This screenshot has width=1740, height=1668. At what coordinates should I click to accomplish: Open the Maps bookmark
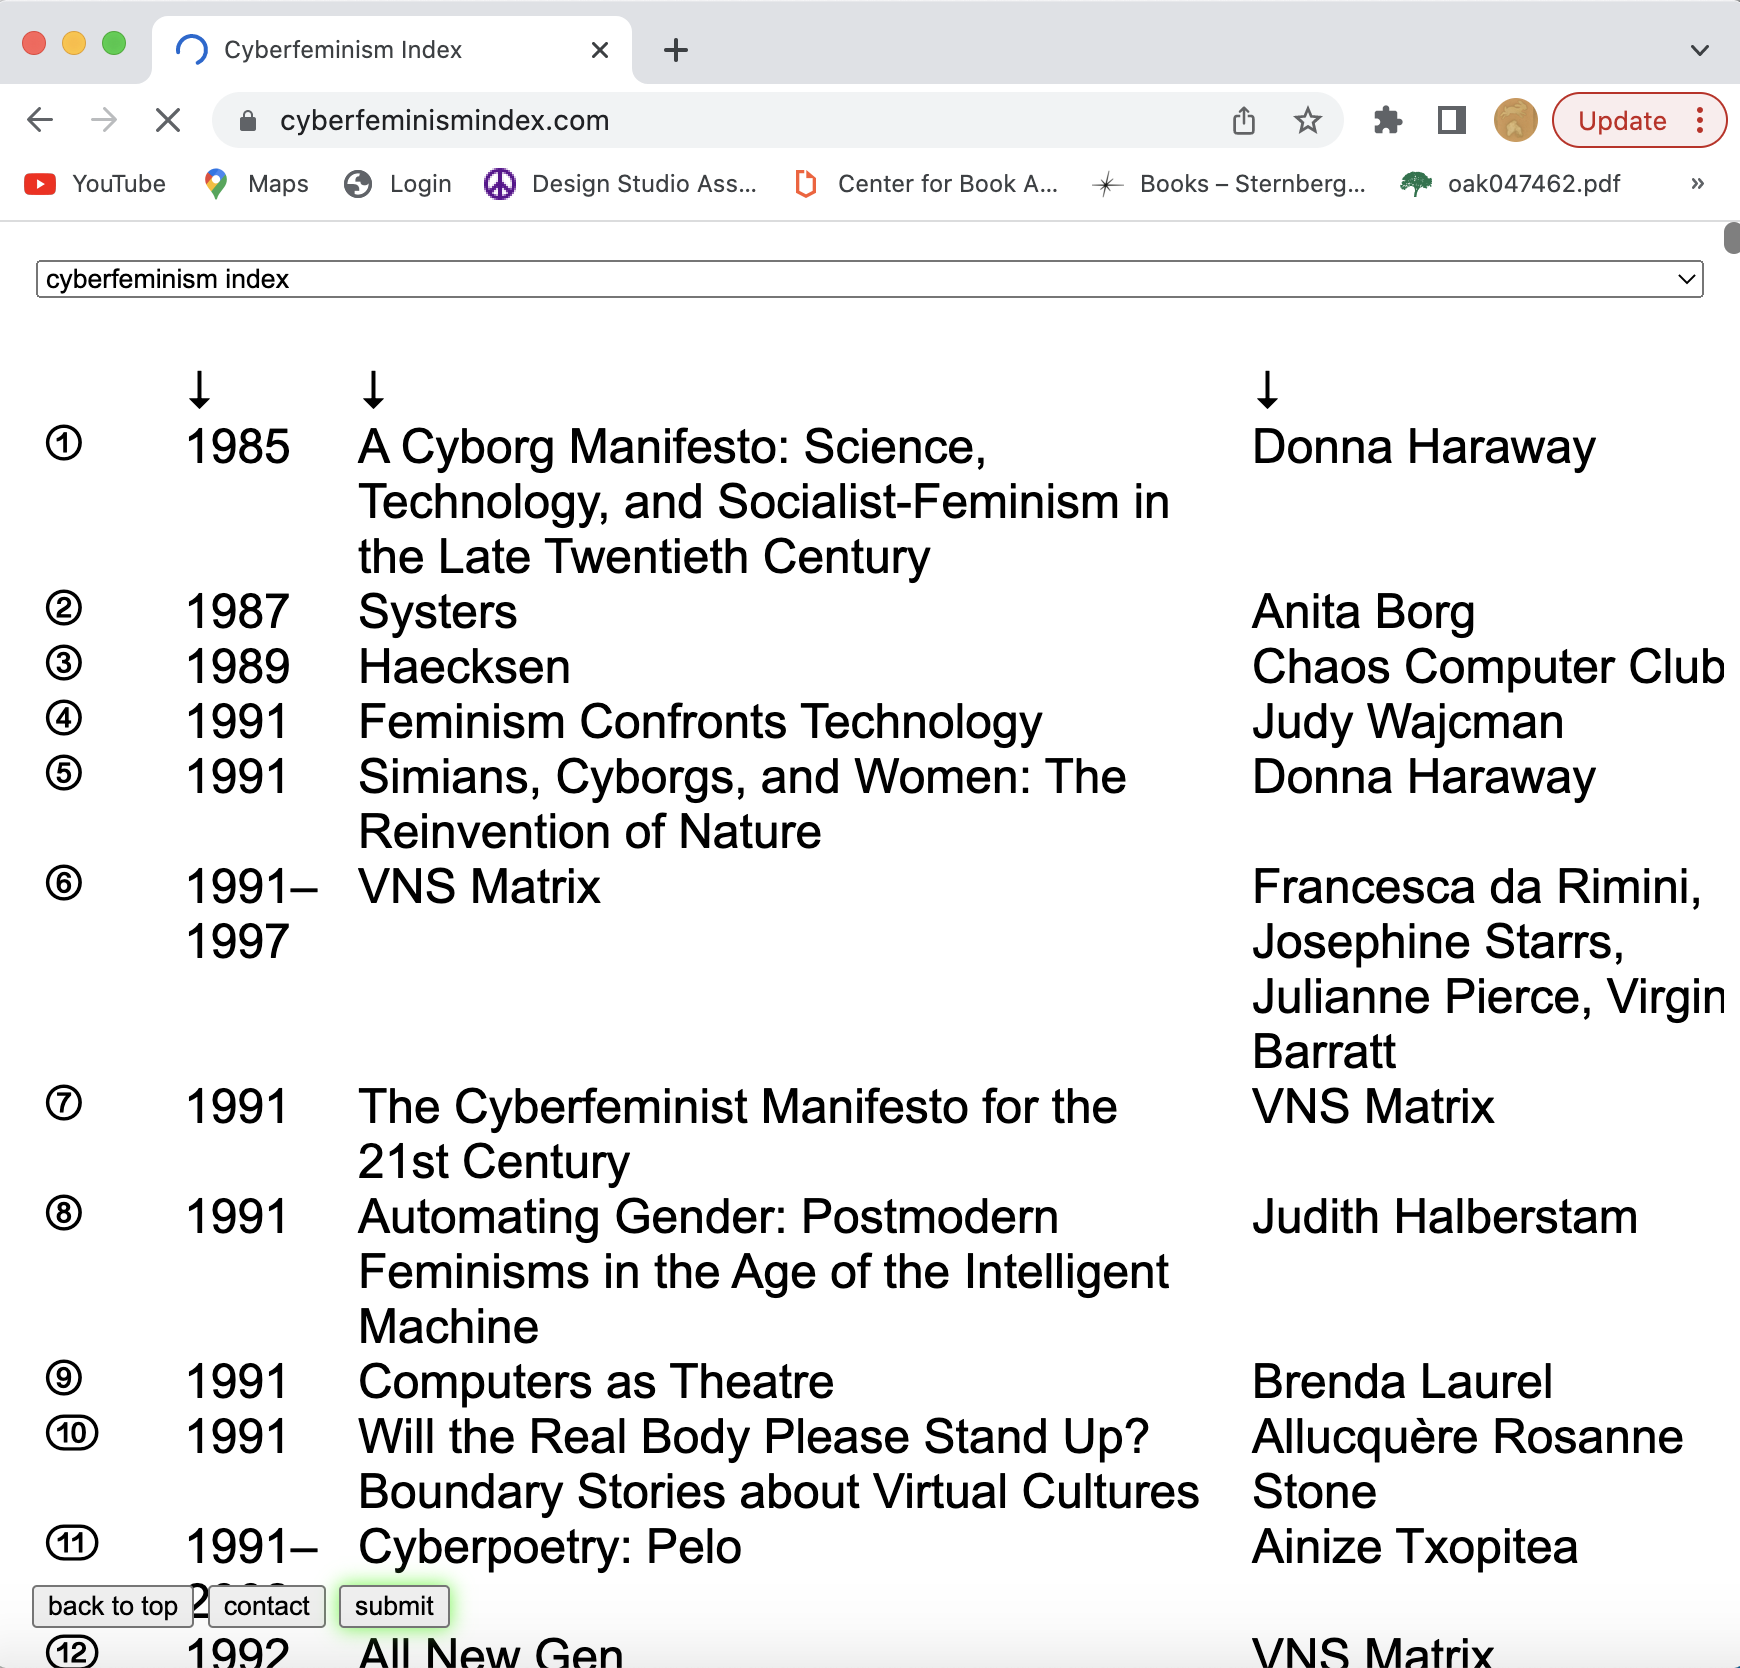pyautogui.click(x=256, y=184)
